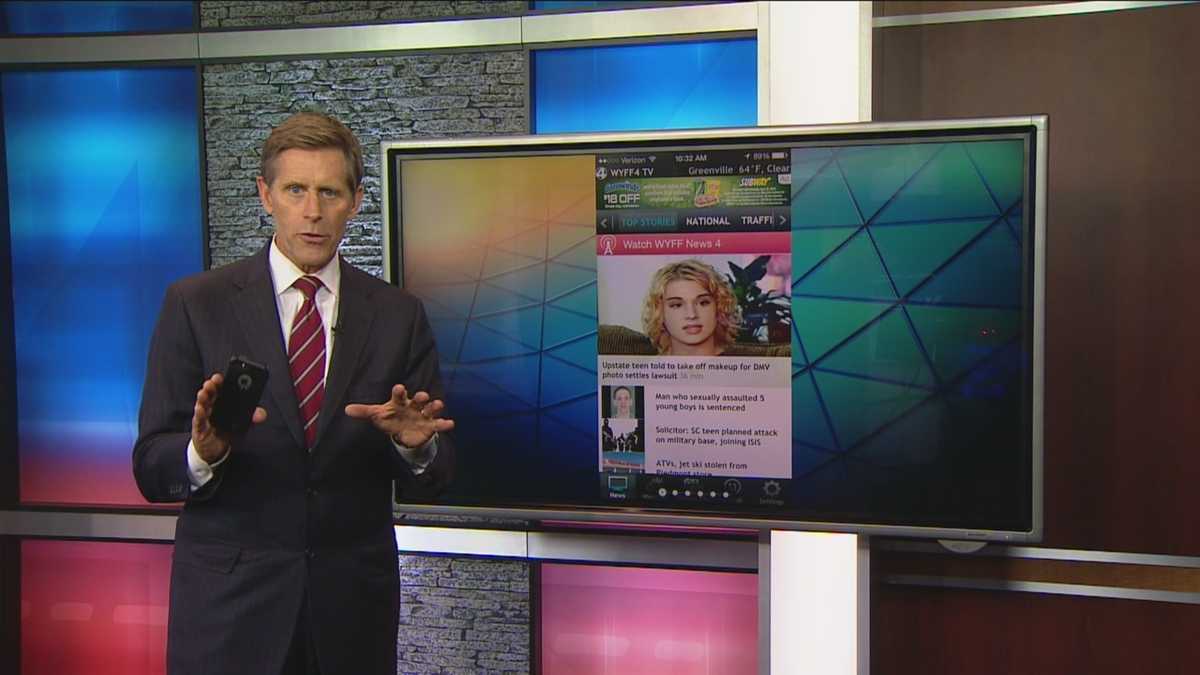
Task: Tap the location arrow in status bar
Action: click(x=749, y=157)
